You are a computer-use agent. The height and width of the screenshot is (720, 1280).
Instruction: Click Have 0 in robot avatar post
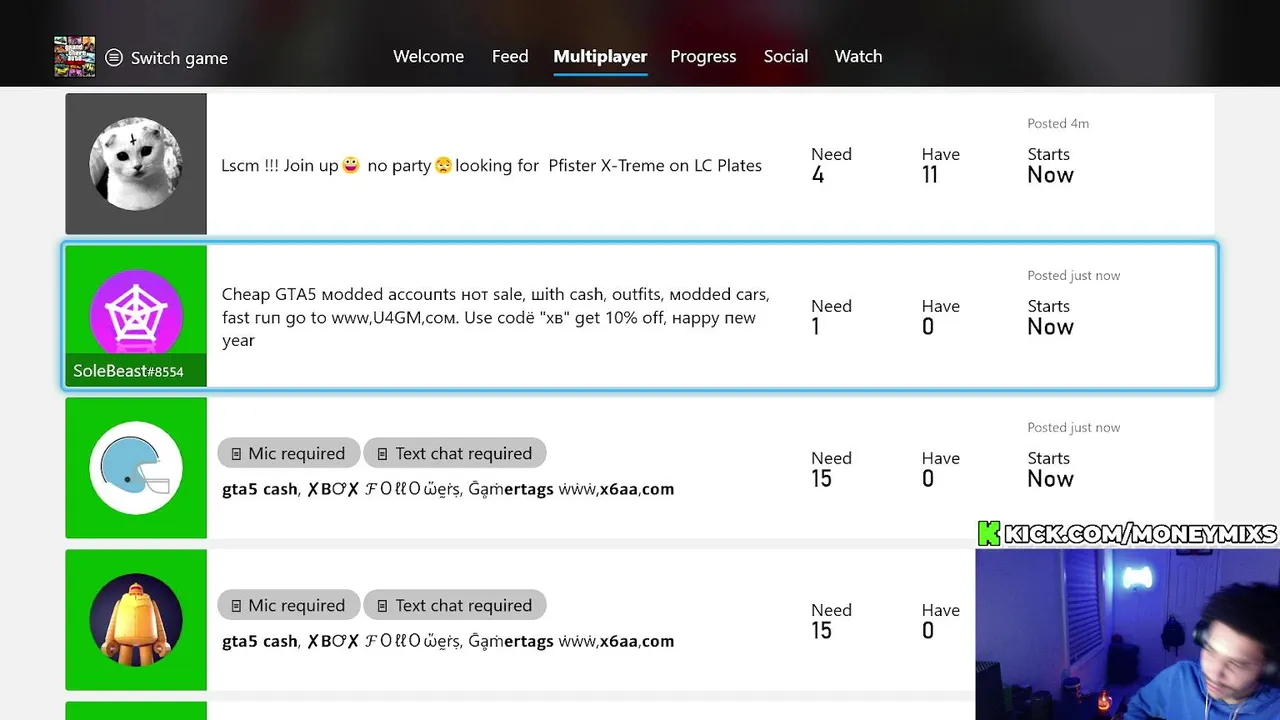click(940, 621)
